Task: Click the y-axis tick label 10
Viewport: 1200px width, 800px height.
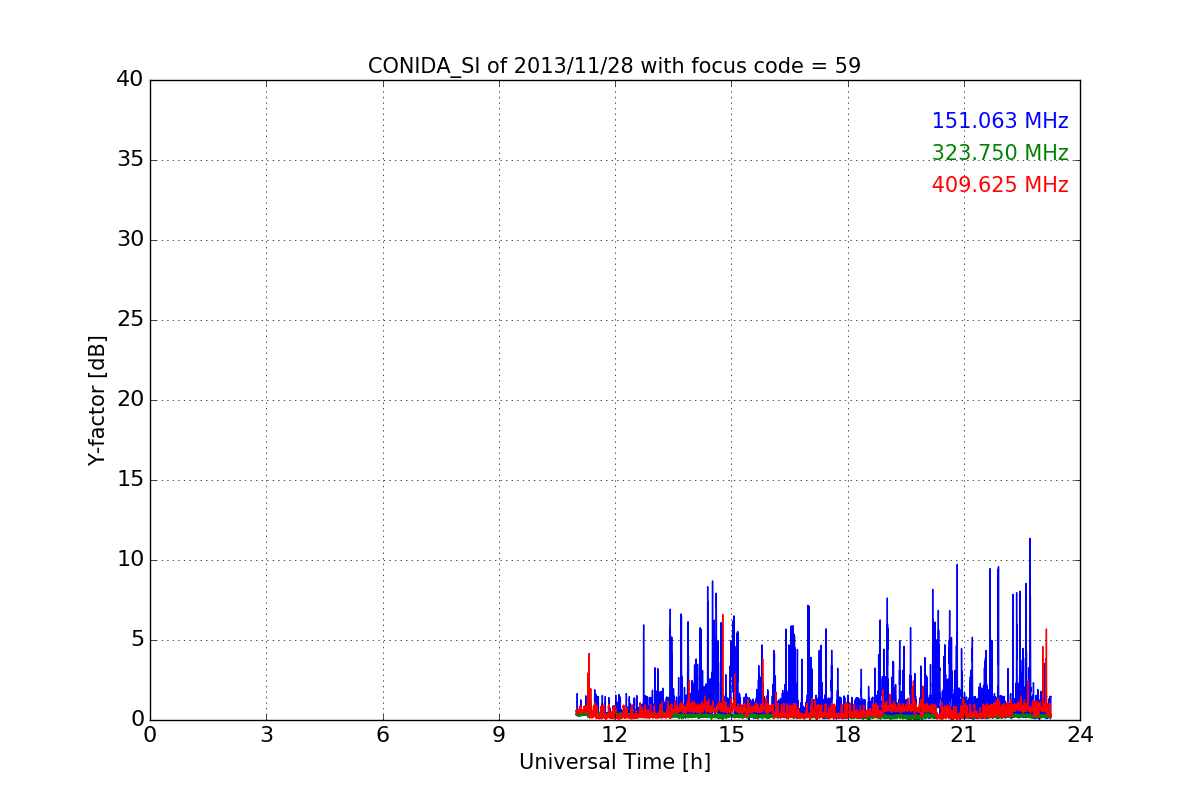Action: (130, 560)
